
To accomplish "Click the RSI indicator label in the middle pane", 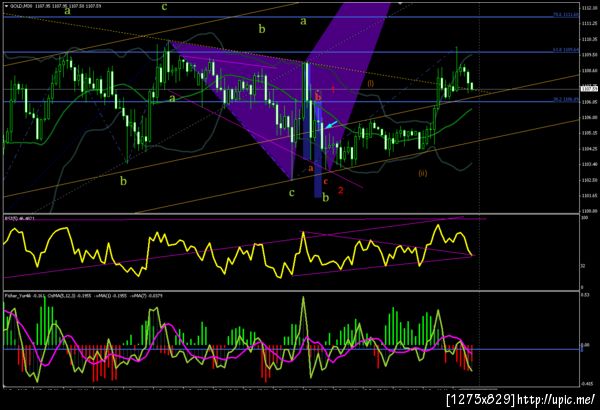I will pyautogui.click(x=20, y=218).
